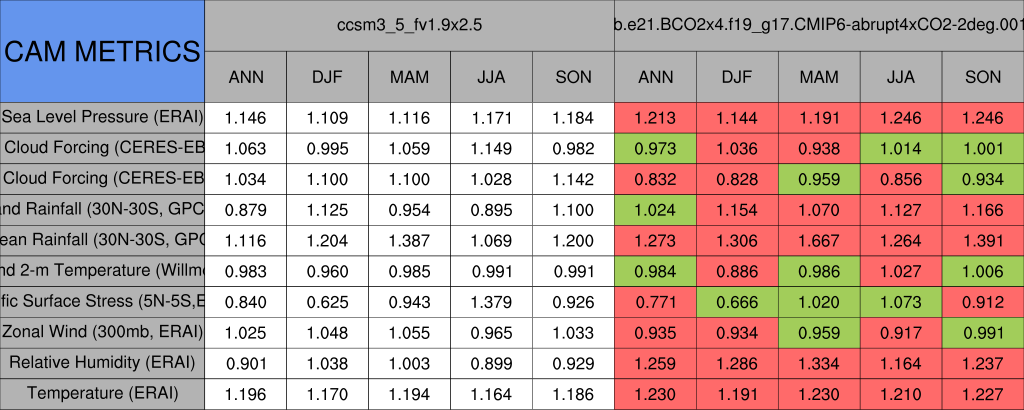Screen dimensions: 1024x410
Task: Click the Relative Humidity (ERAI) row label
Action: (102, 362)
